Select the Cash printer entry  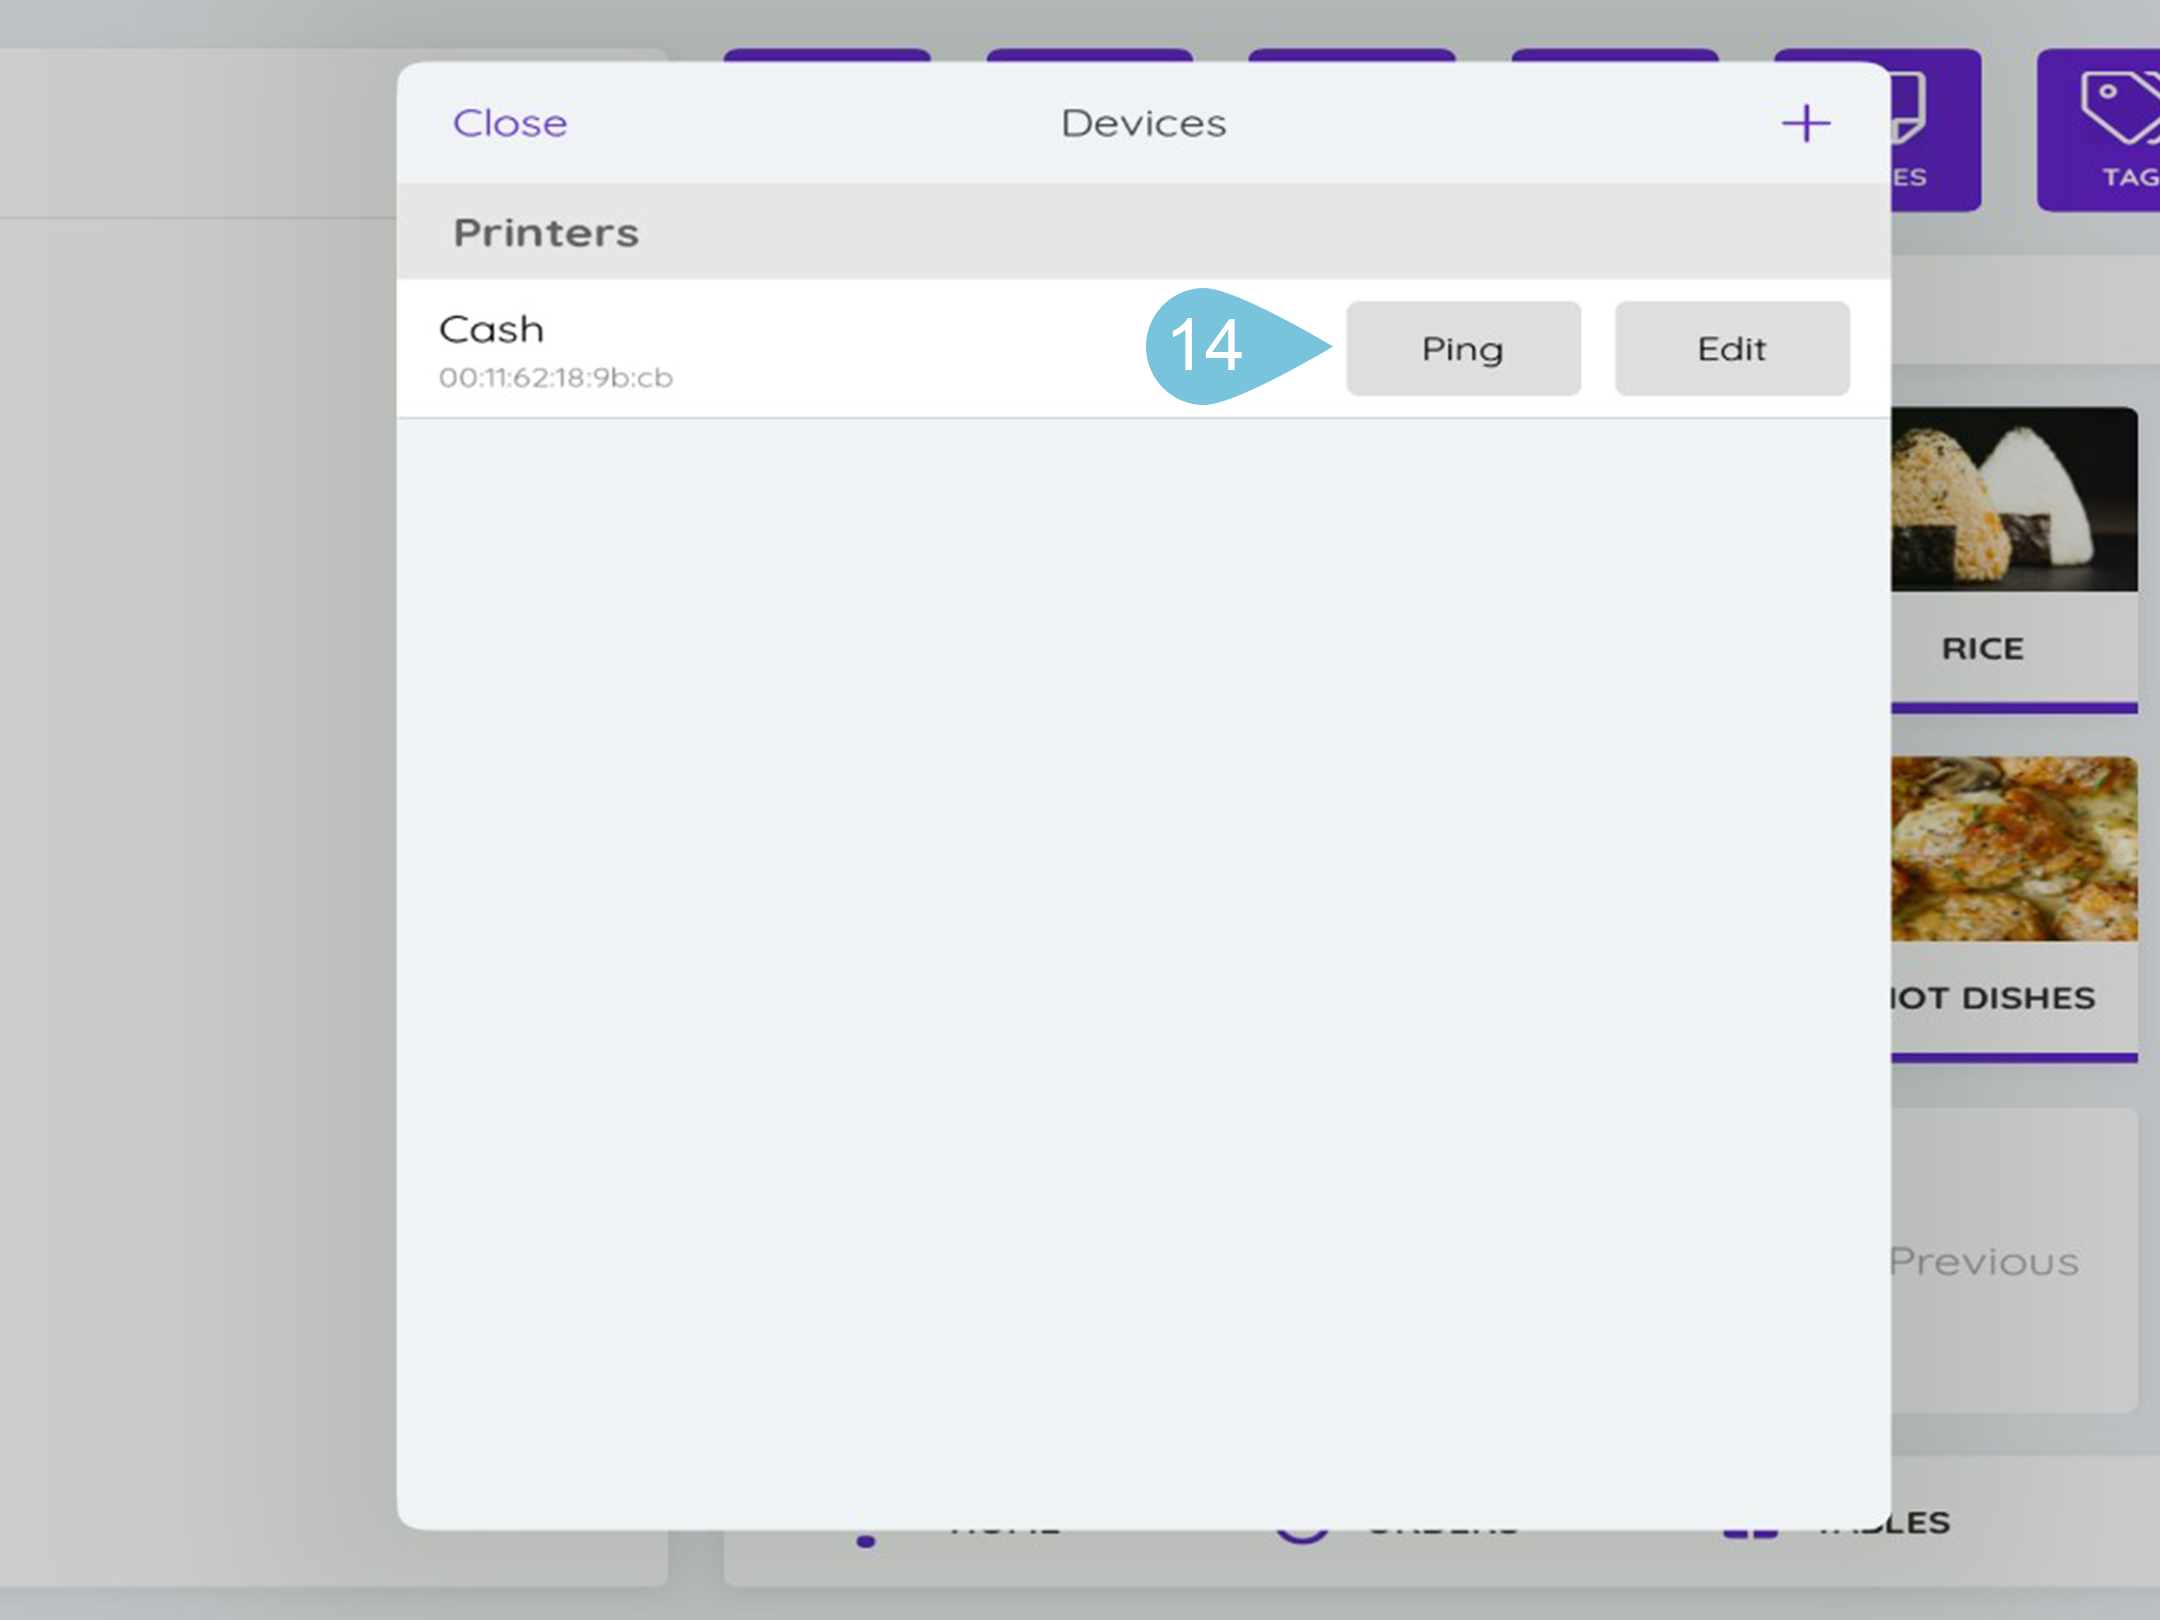pyautogui.click(x=492, y=330)
